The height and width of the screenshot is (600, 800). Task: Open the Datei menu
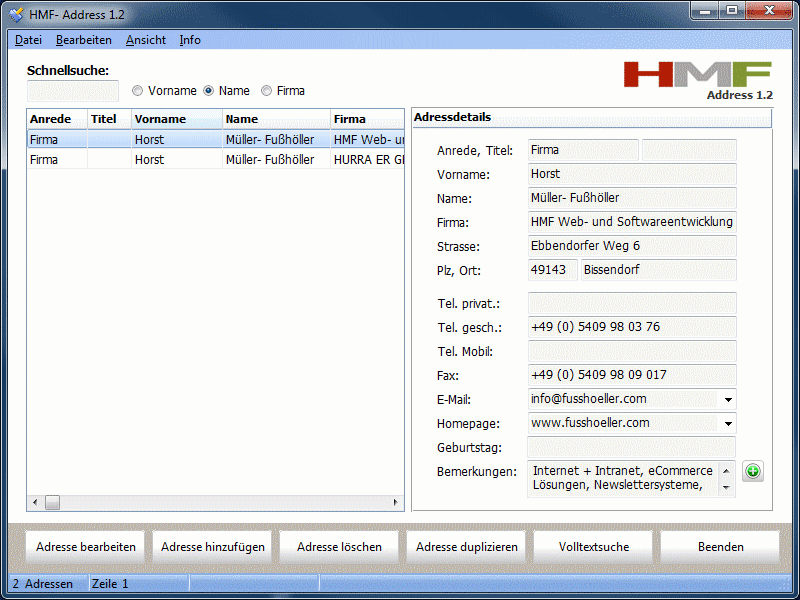28,40
